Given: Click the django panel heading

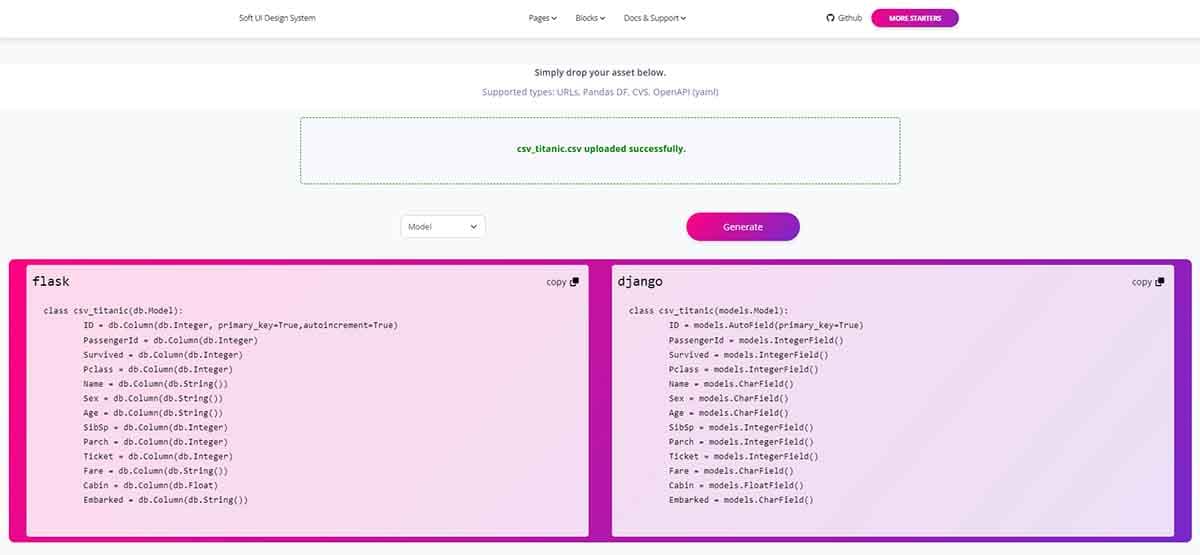Looking at the screenshot, I should click(x=640, y=282).
